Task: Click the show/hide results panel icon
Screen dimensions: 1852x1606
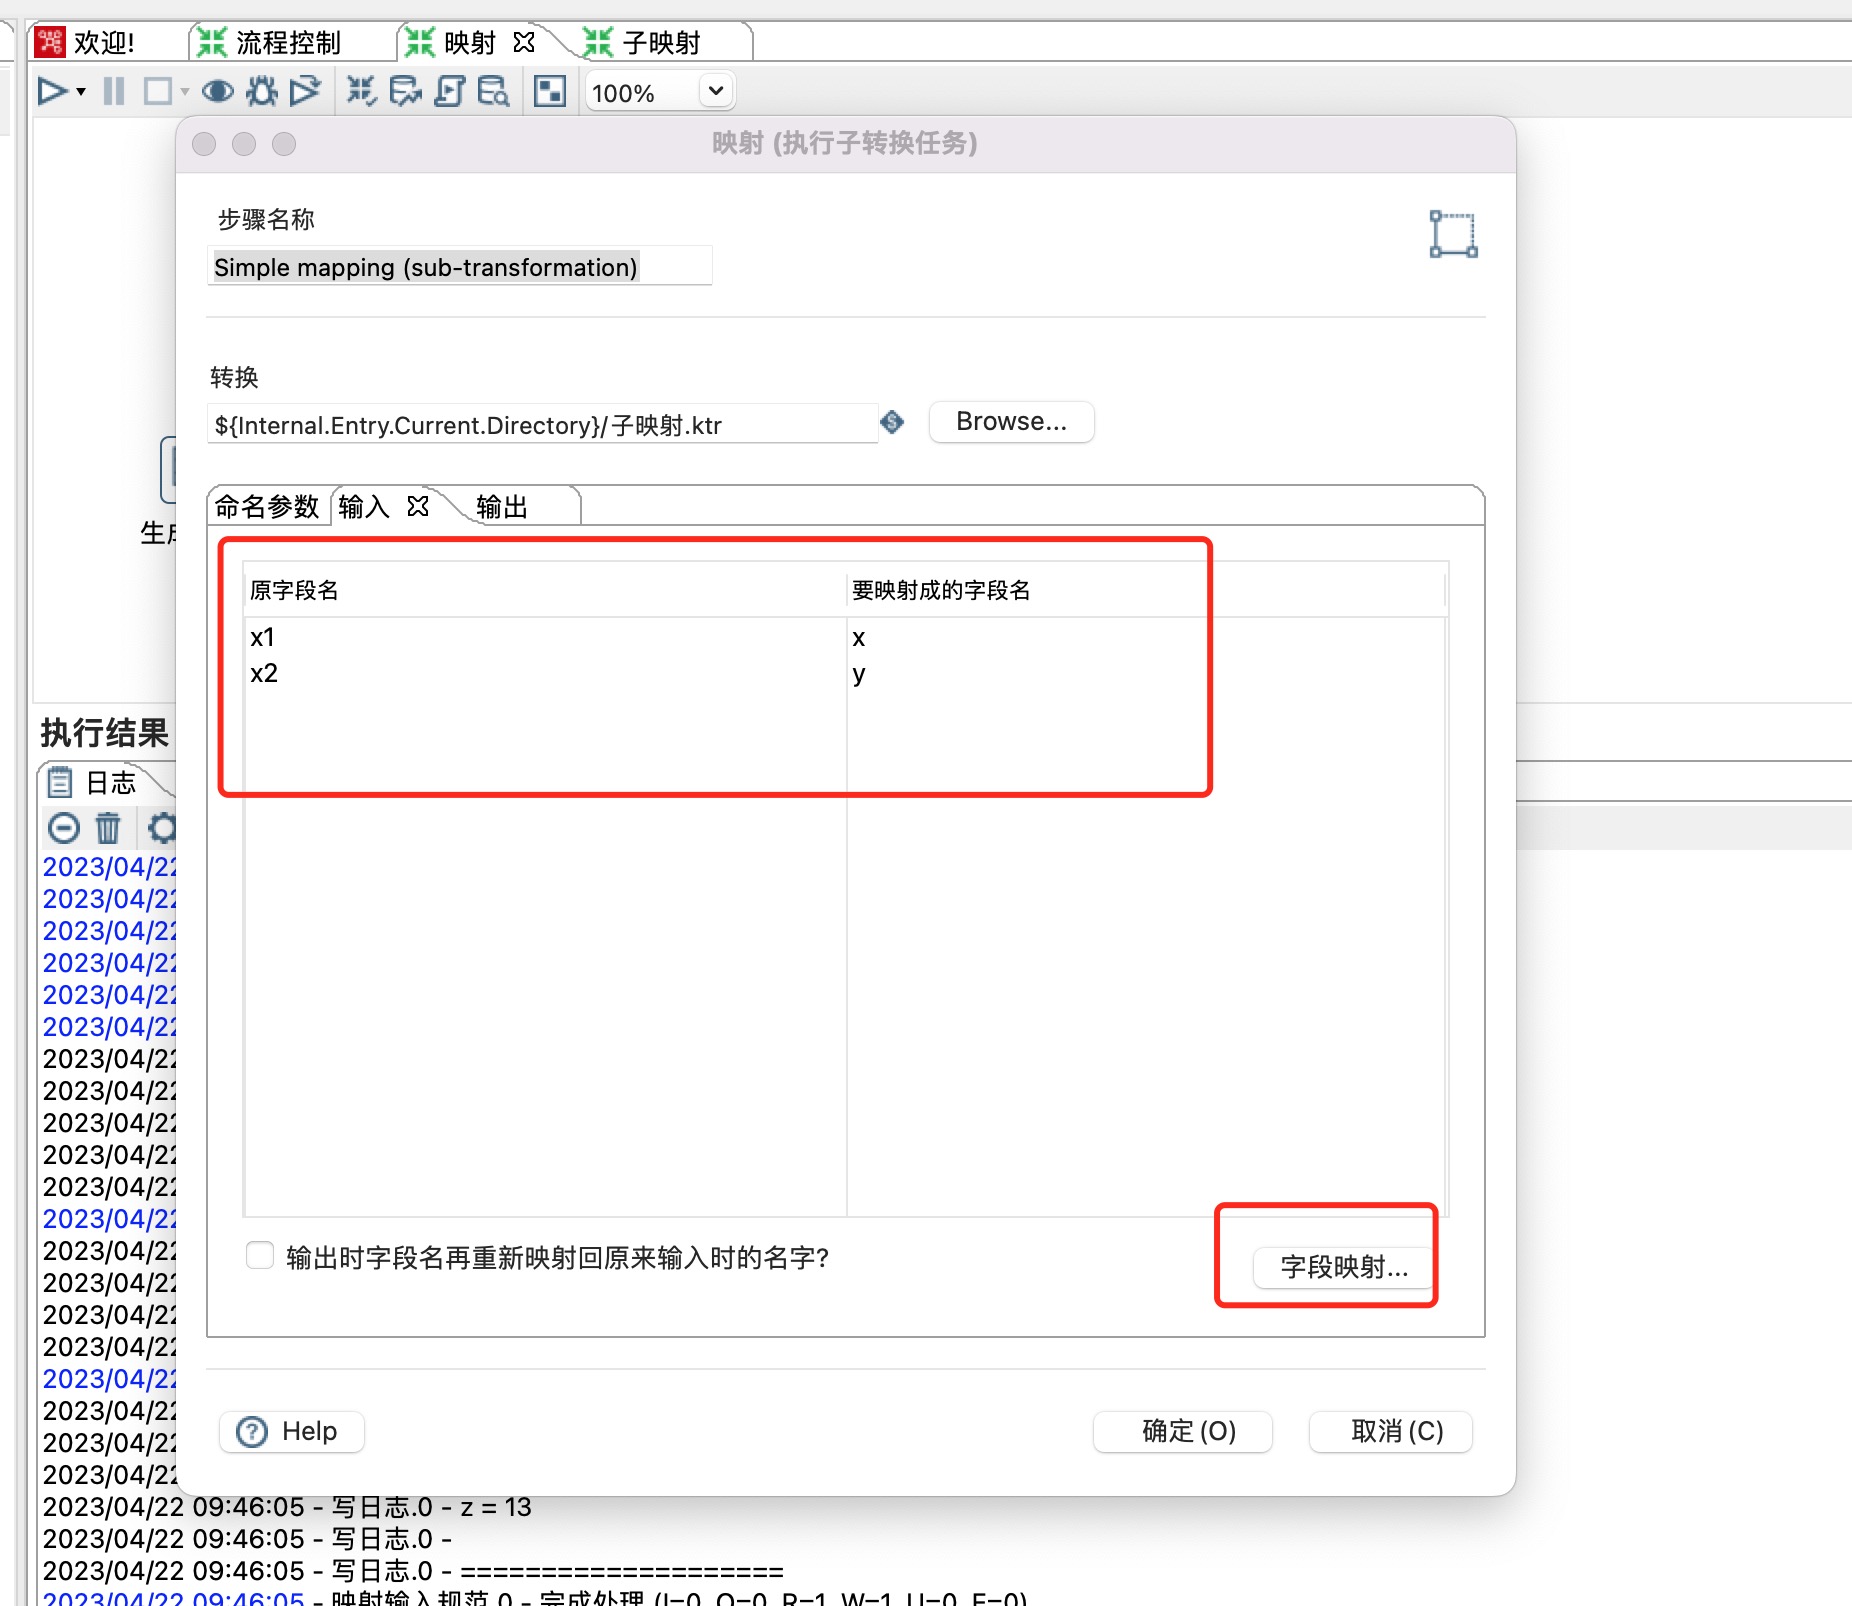Action: point(549,92)
